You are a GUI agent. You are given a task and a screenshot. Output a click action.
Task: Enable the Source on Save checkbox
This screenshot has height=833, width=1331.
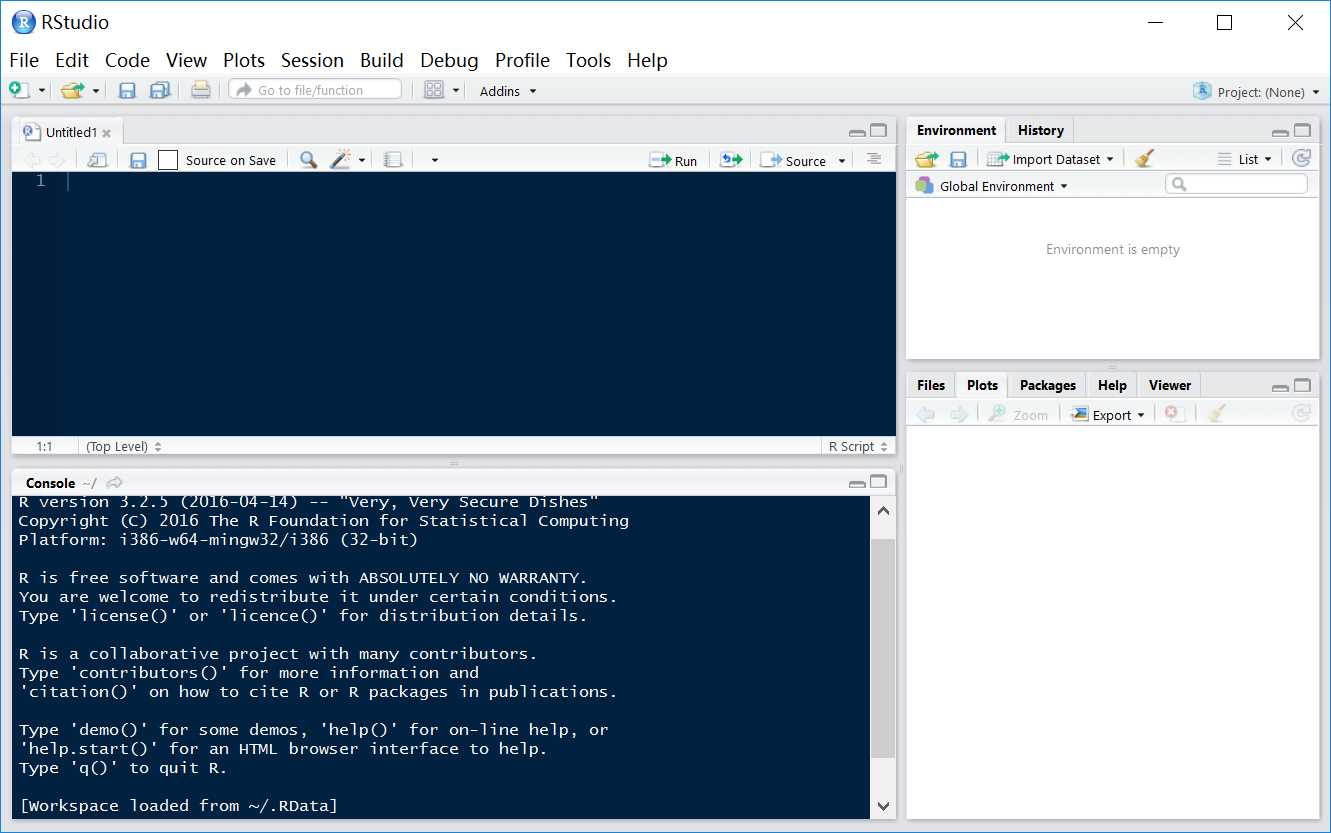click(168, 160)
